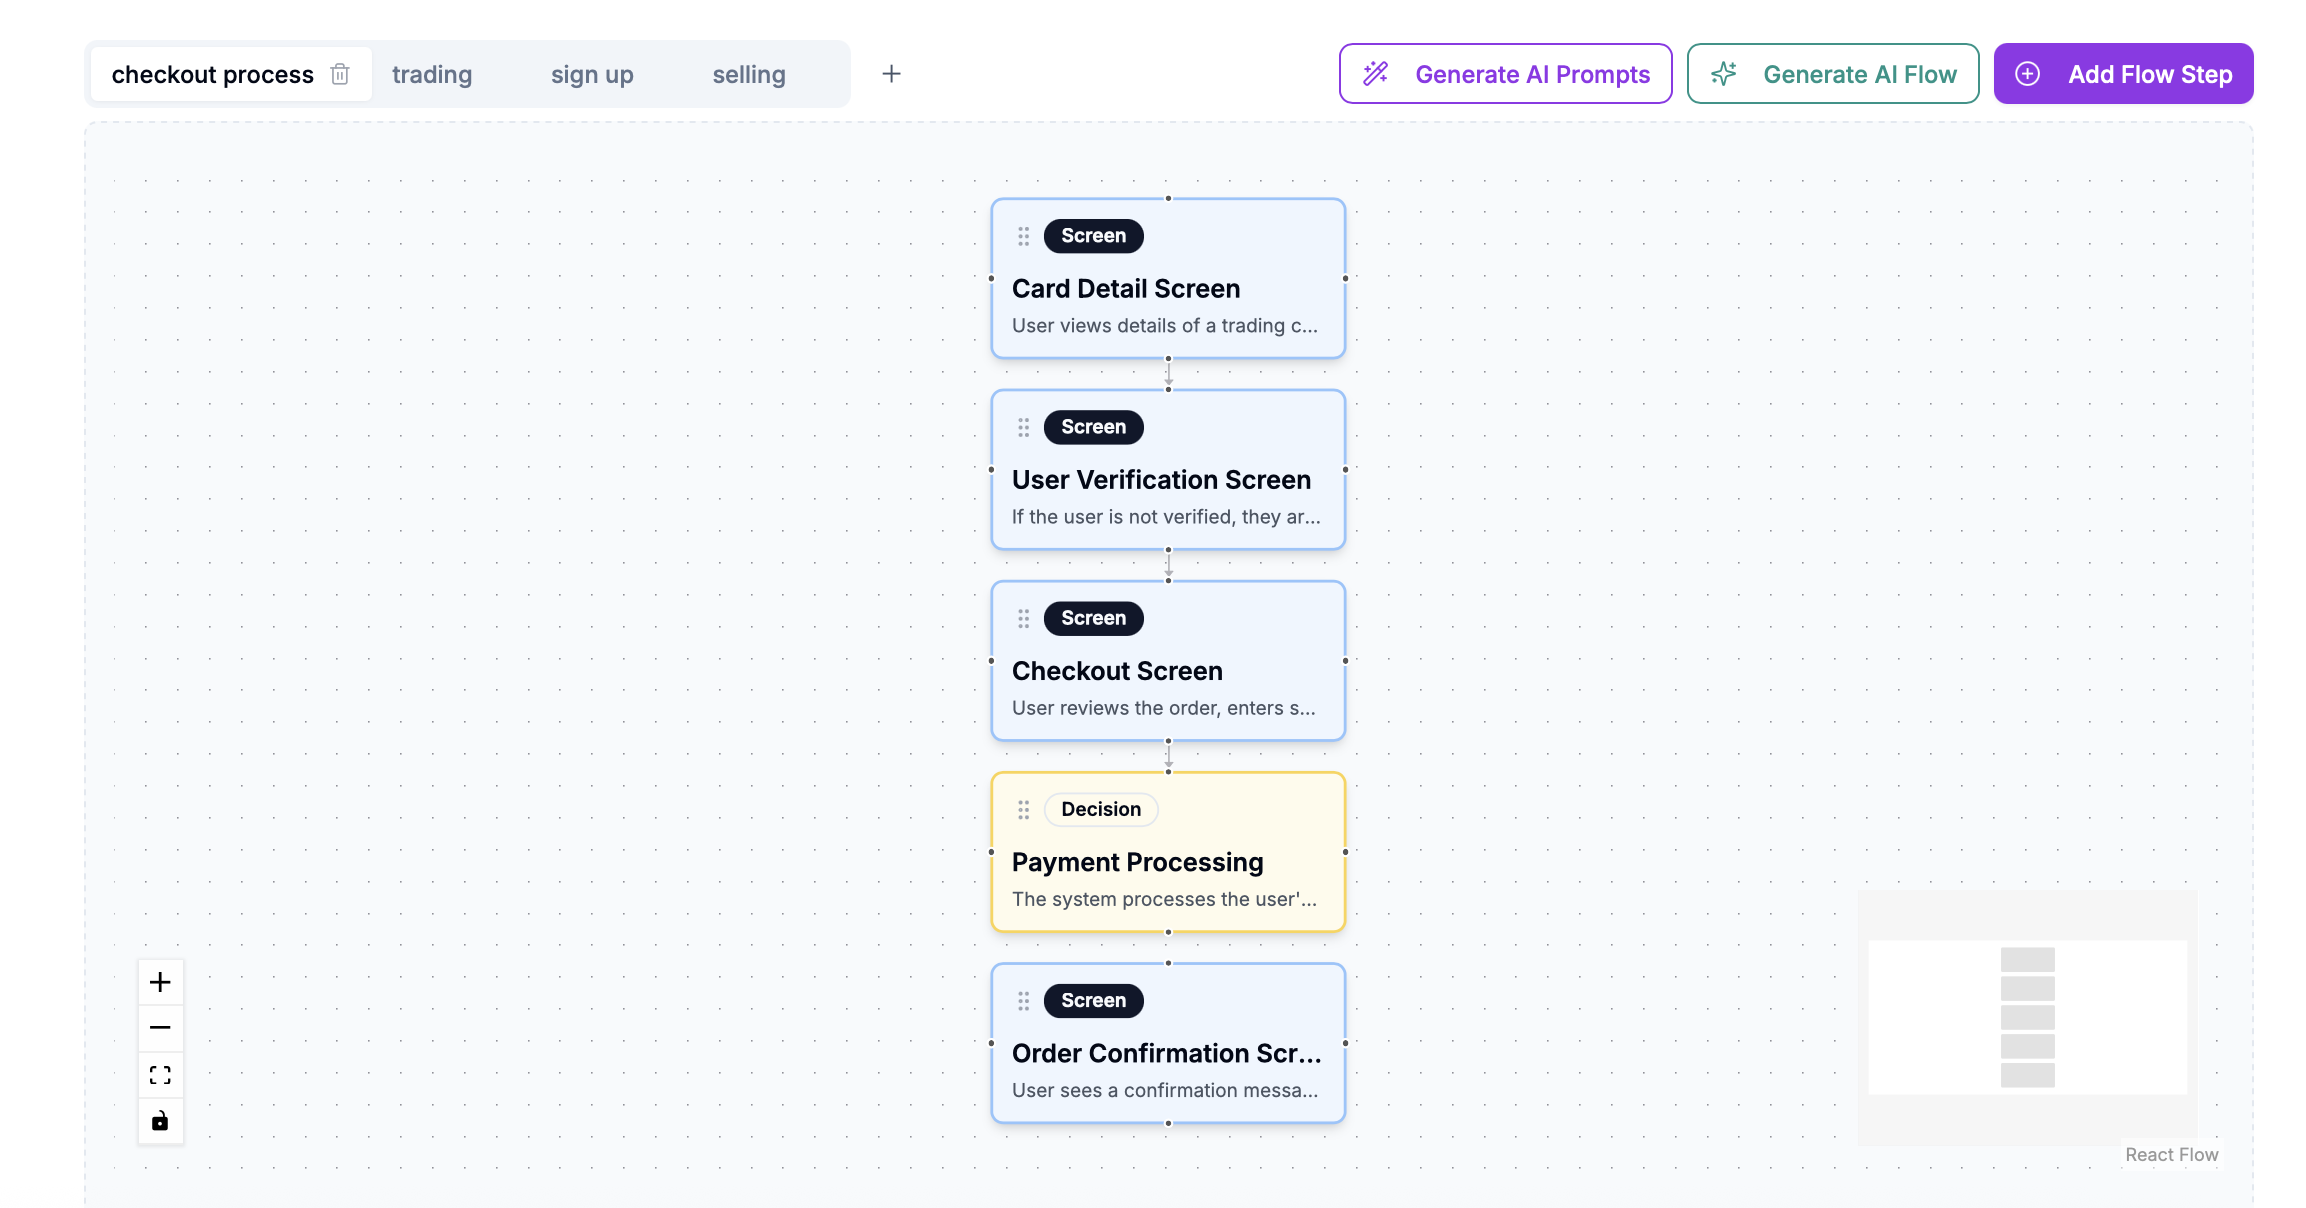The image size is (2306, 1208).
Task: Click the plus icon to add new flow tab
Action: pos(891,74)
